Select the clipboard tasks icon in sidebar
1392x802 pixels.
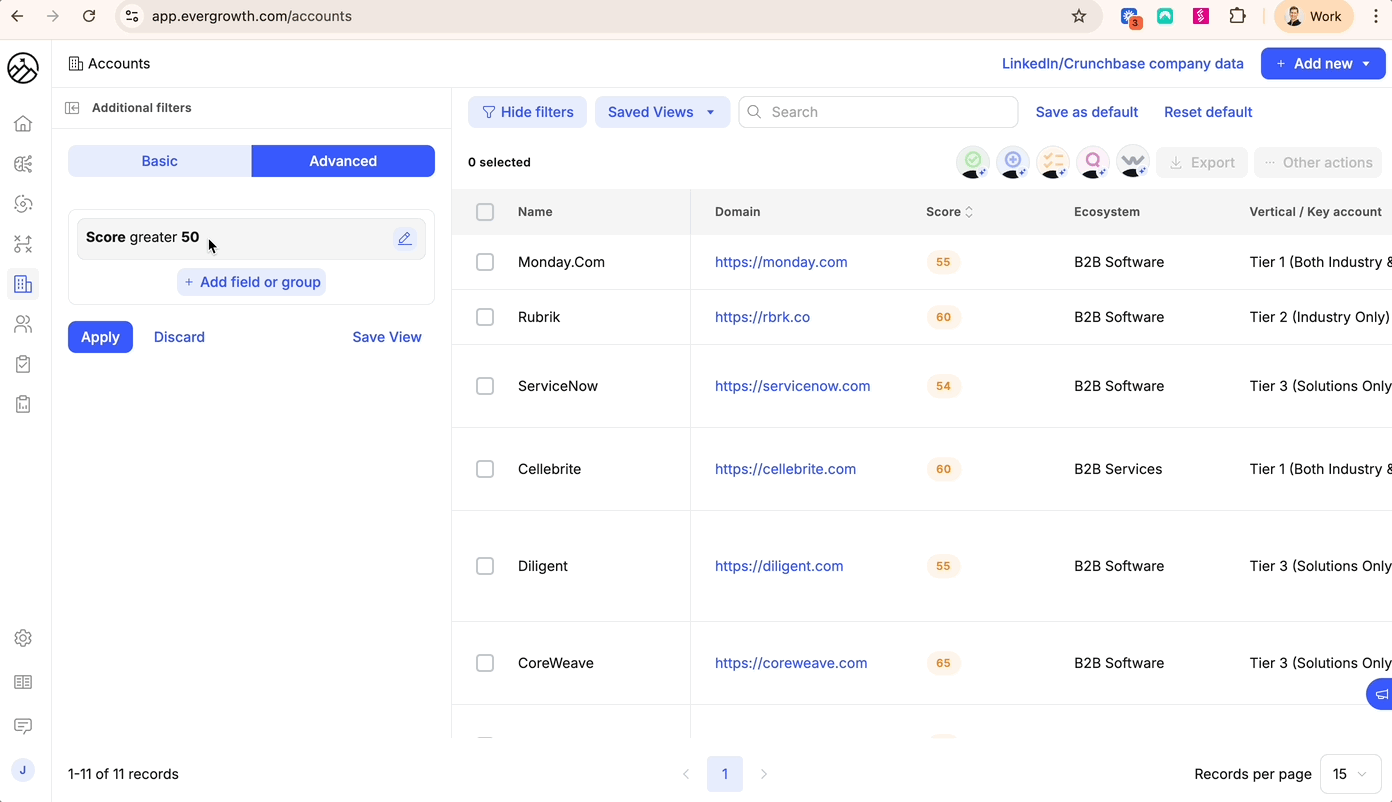(22, 363)
